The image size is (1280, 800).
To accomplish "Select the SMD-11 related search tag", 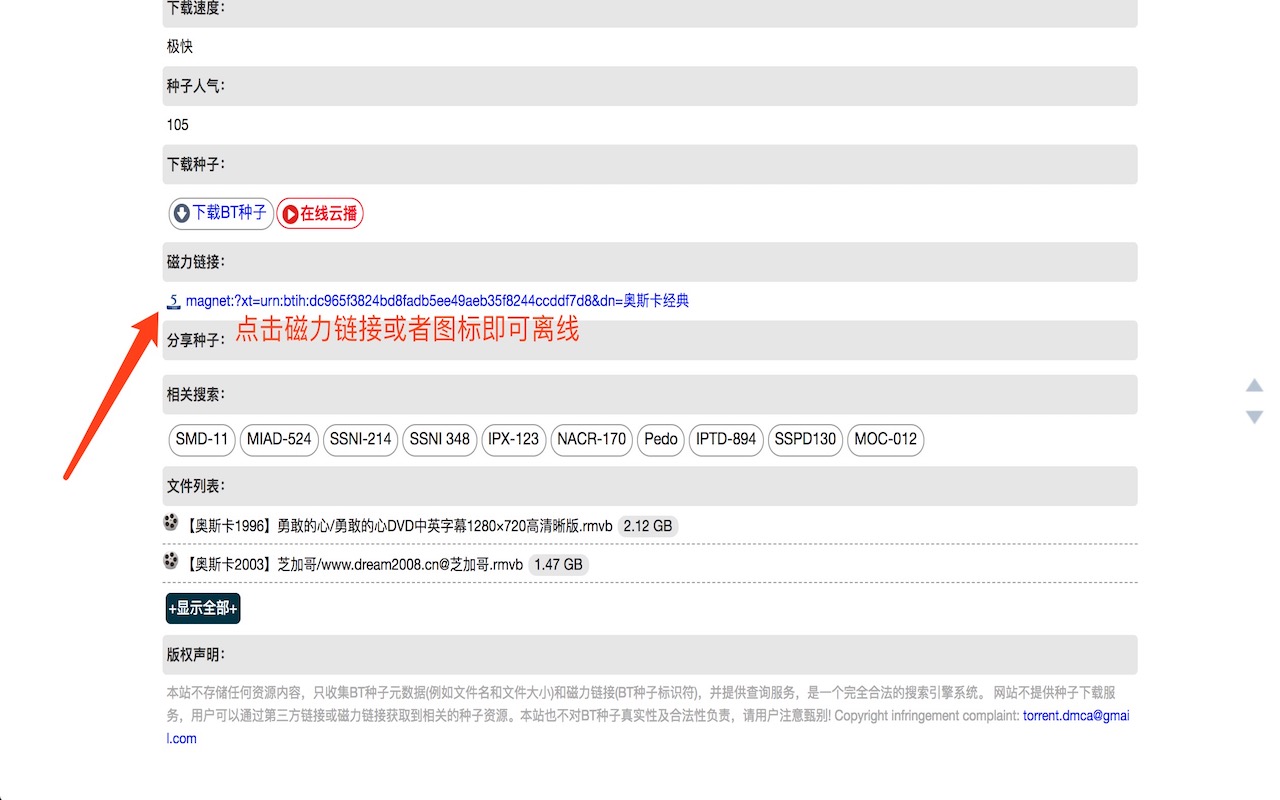I will (201, 440).
